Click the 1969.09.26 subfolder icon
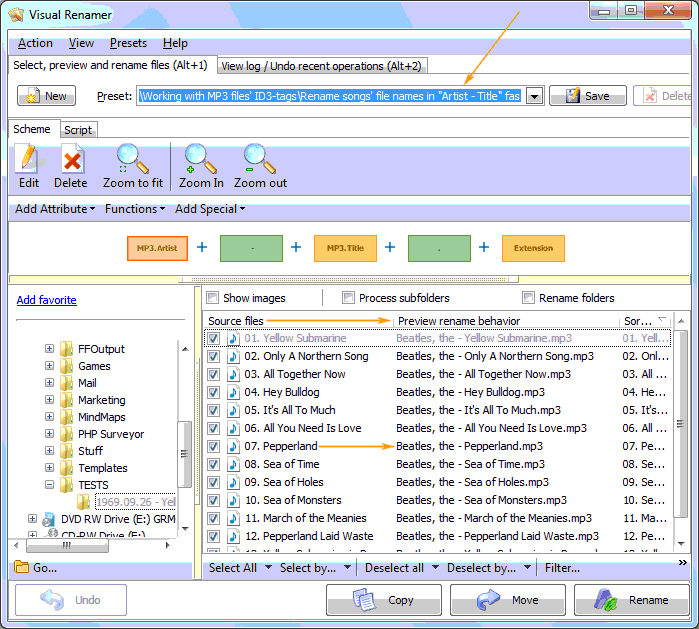Screen dimensions: 699x629 point(83,502)
